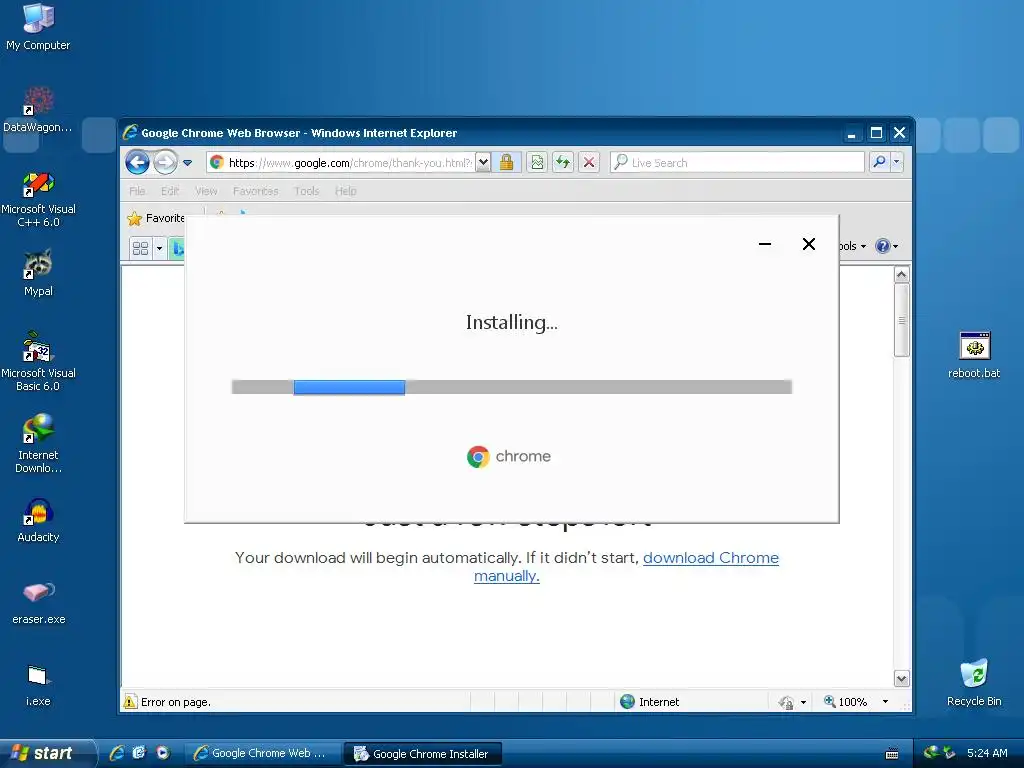
Task: Click the red Stop loading button
Action: point(589,162)
